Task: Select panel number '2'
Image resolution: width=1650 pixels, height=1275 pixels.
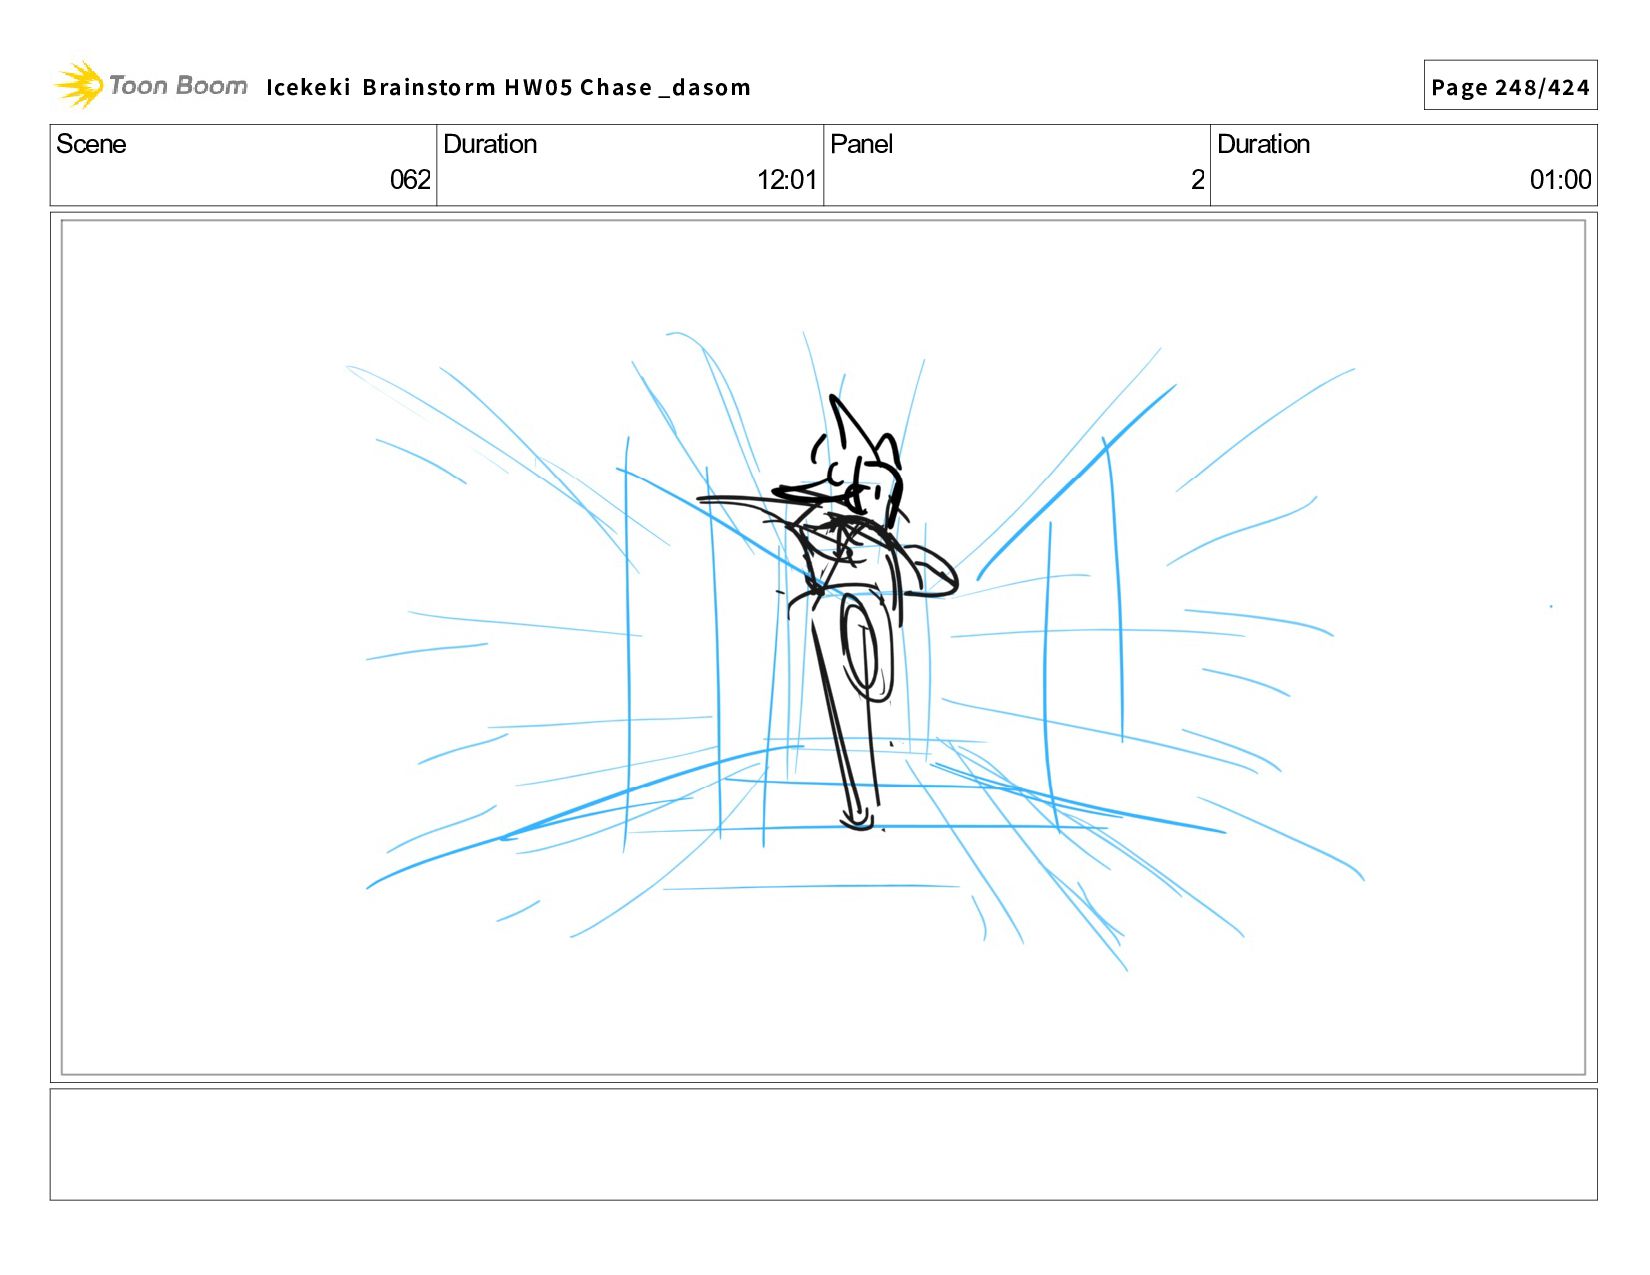Action: 1197,180
